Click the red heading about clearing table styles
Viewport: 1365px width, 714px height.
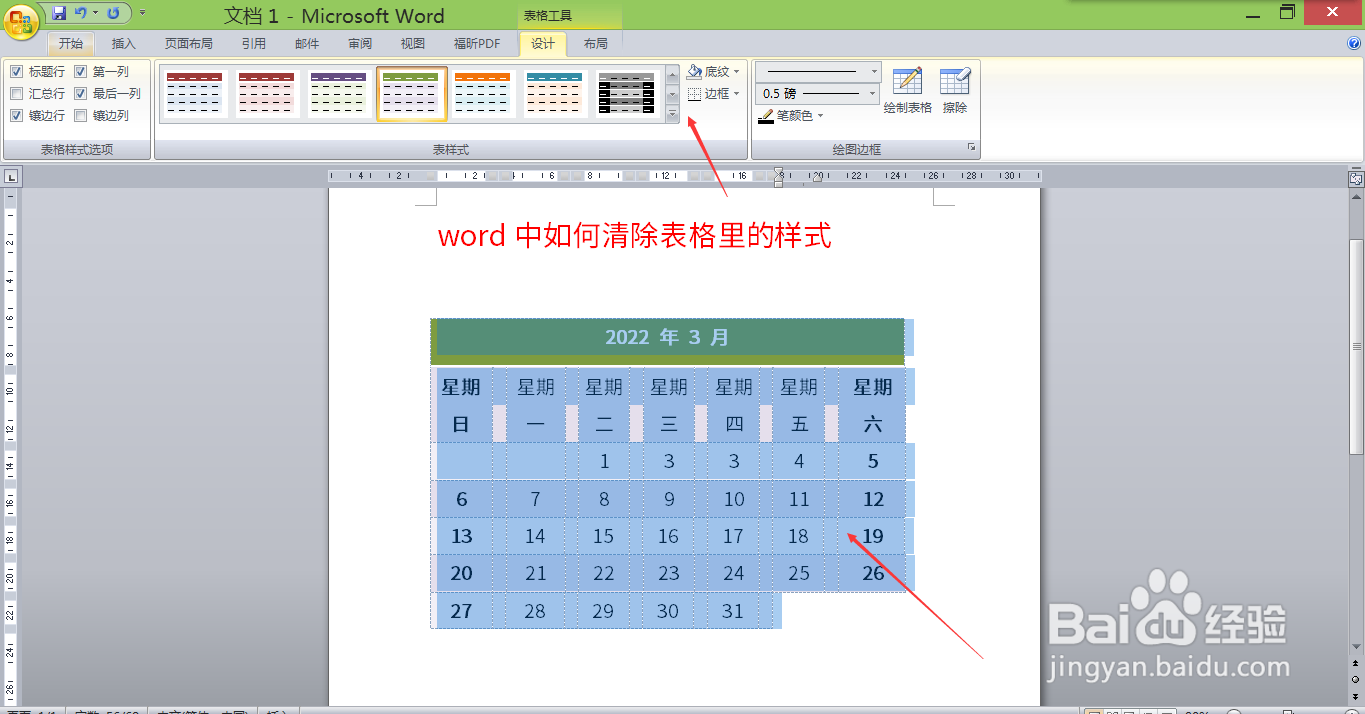(635, 236)
